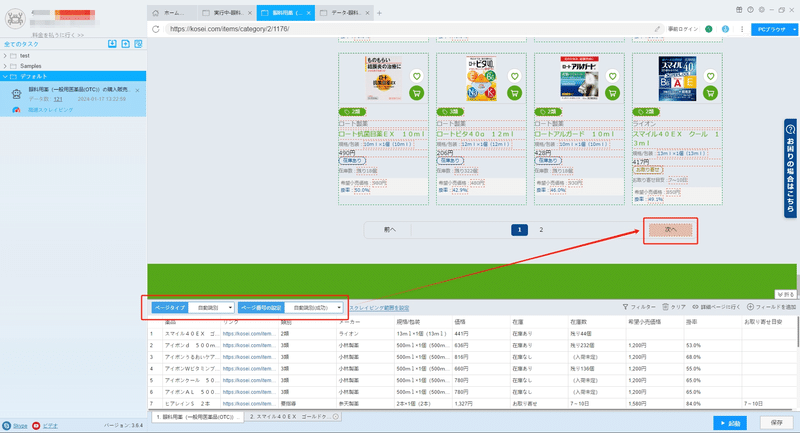
Task: Click the 次へ next page button
Action: [670, 230]
